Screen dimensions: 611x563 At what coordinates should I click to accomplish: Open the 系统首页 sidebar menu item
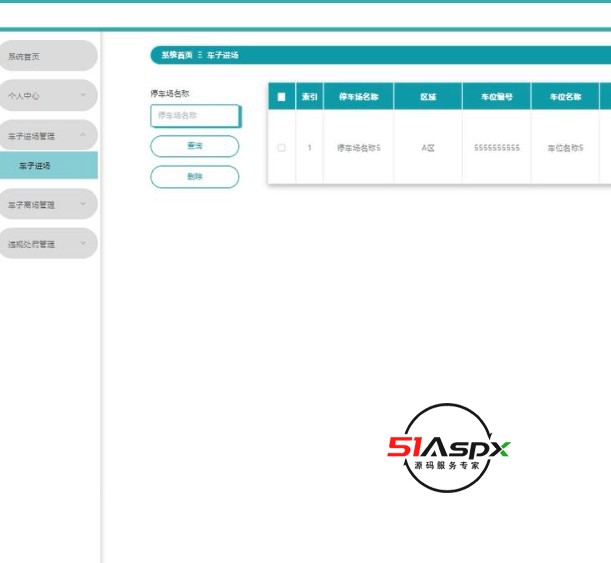[x=47, y=56]
